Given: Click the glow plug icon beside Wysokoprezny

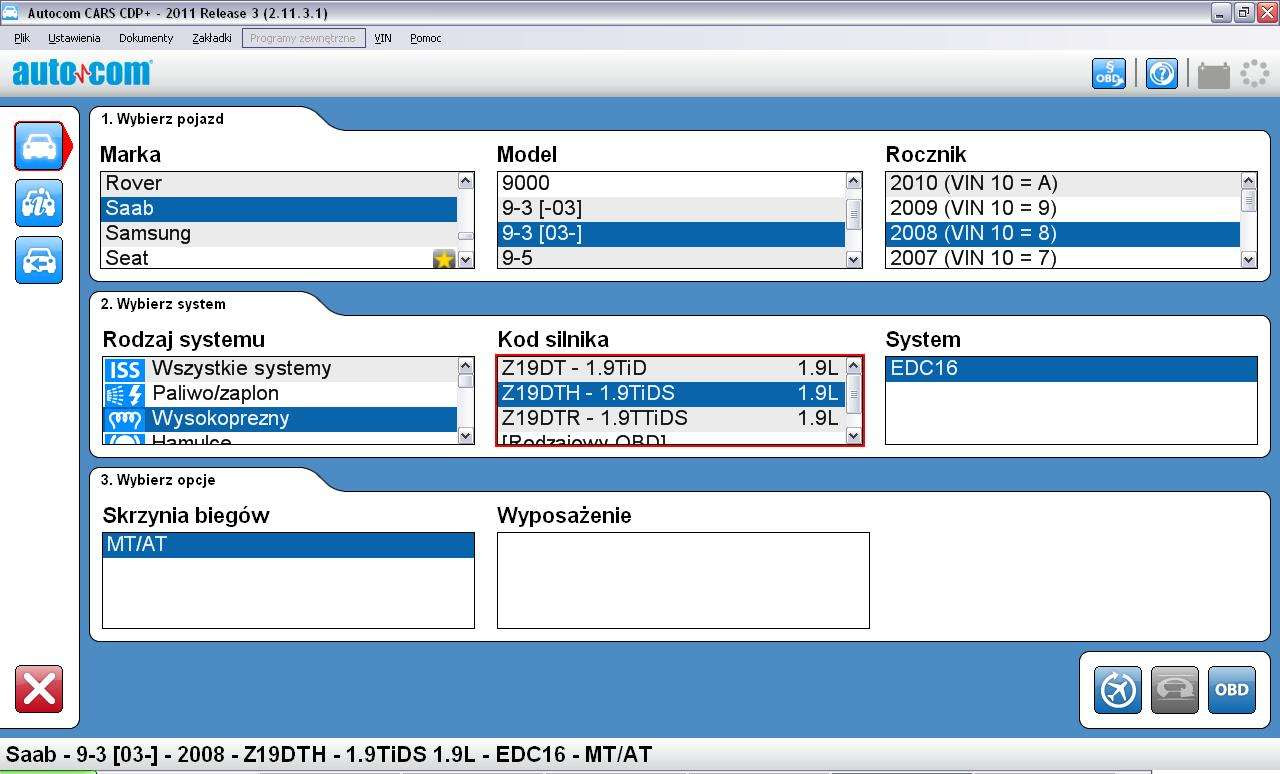Looking at the screenshot, I should click(125, 418).
